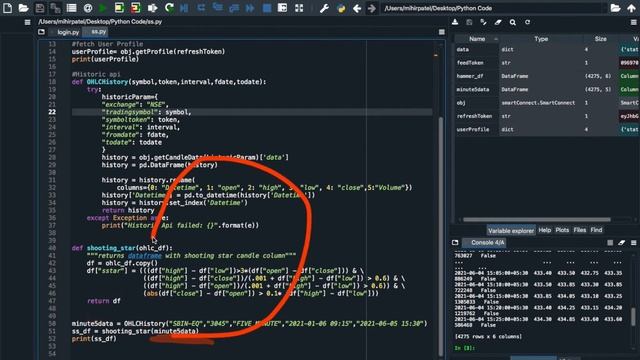The width and height of the screenshot is (640, 360).
Task: Select the Variable explorer tab
Action: pyautogui.click(x=511, y=231)
